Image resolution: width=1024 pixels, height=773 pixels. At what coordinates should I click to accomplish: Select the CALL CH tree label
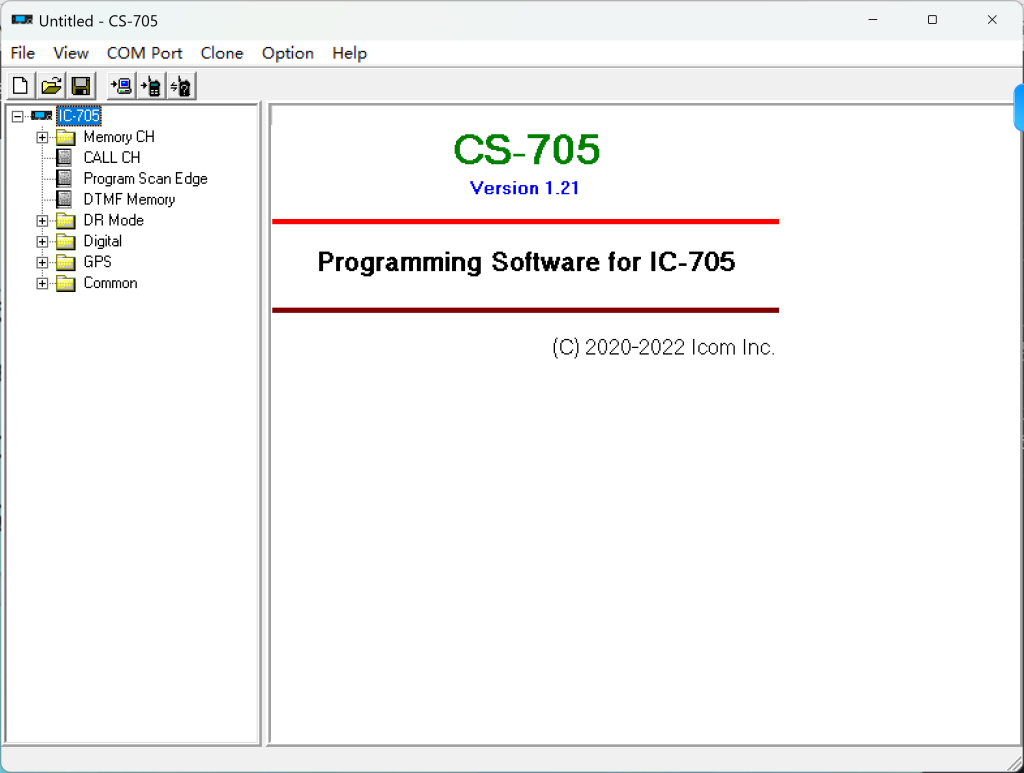coord(112,157)
